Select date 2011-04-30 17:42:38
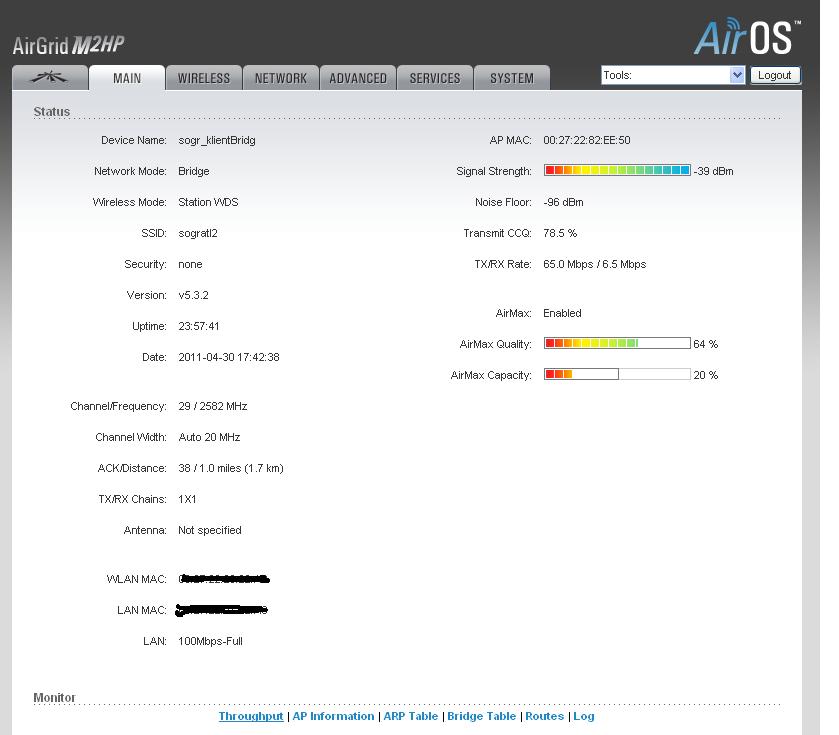Viewport: 839px width, 735px height. pos(229,357)
